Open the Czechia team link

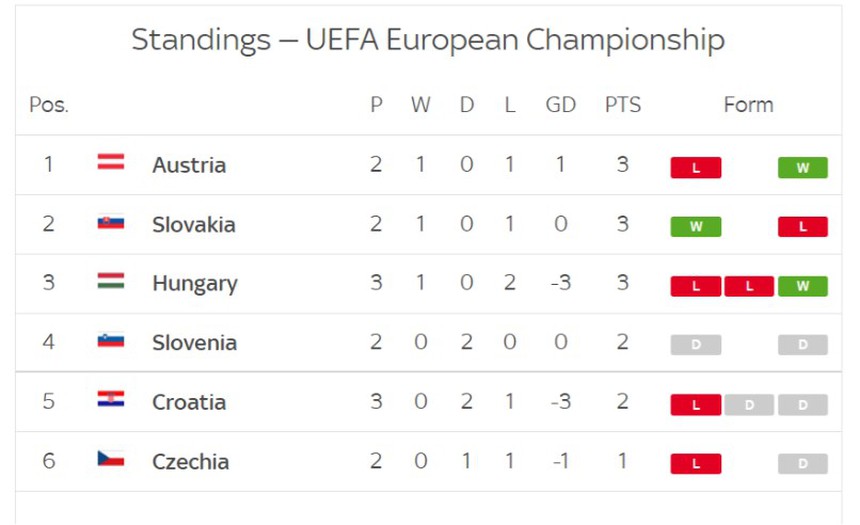coord(190,462)
